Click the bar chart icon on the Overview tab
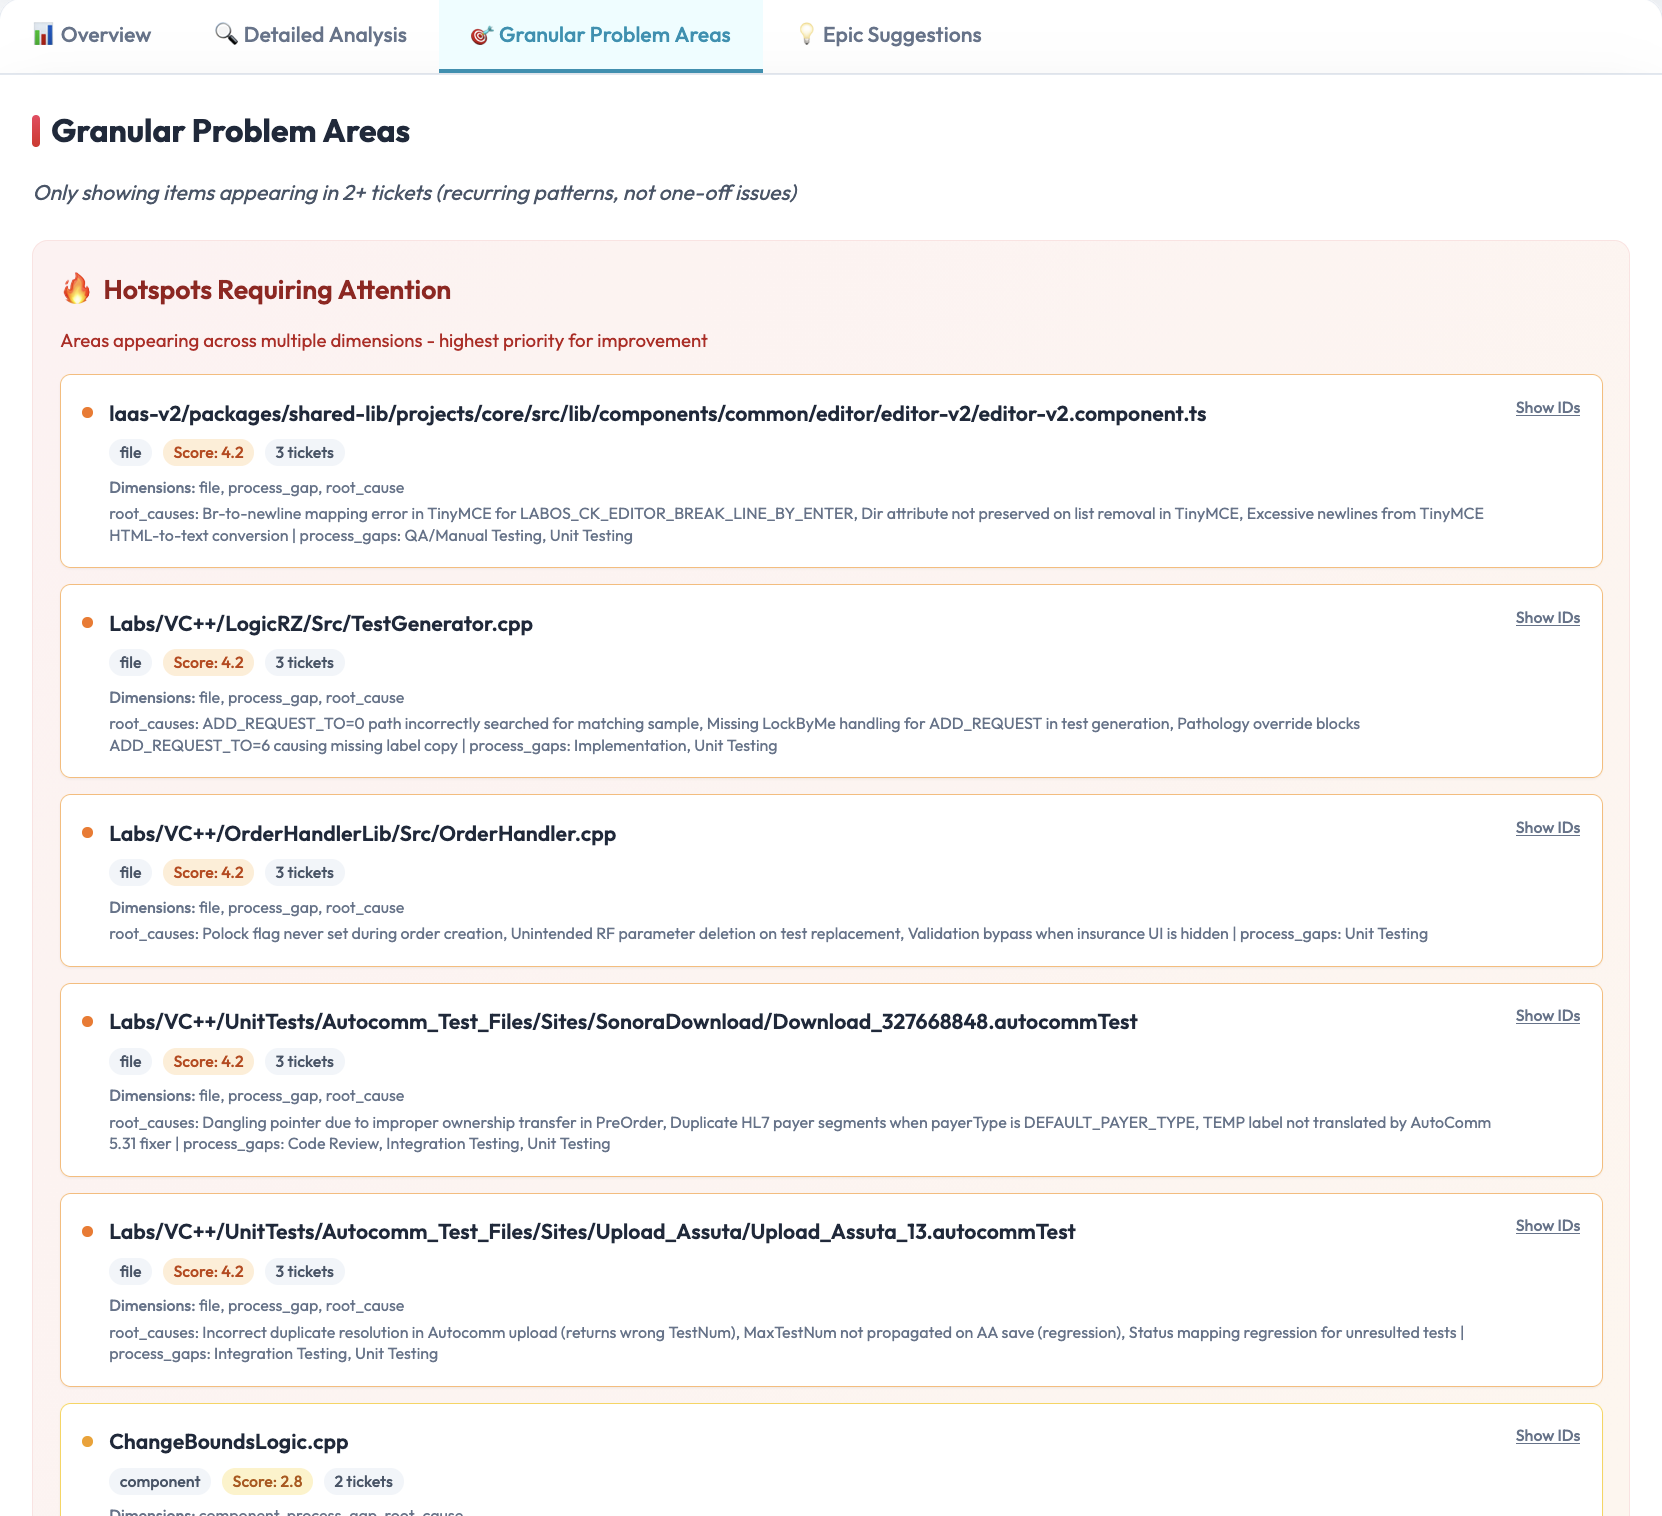 point(44,34)
